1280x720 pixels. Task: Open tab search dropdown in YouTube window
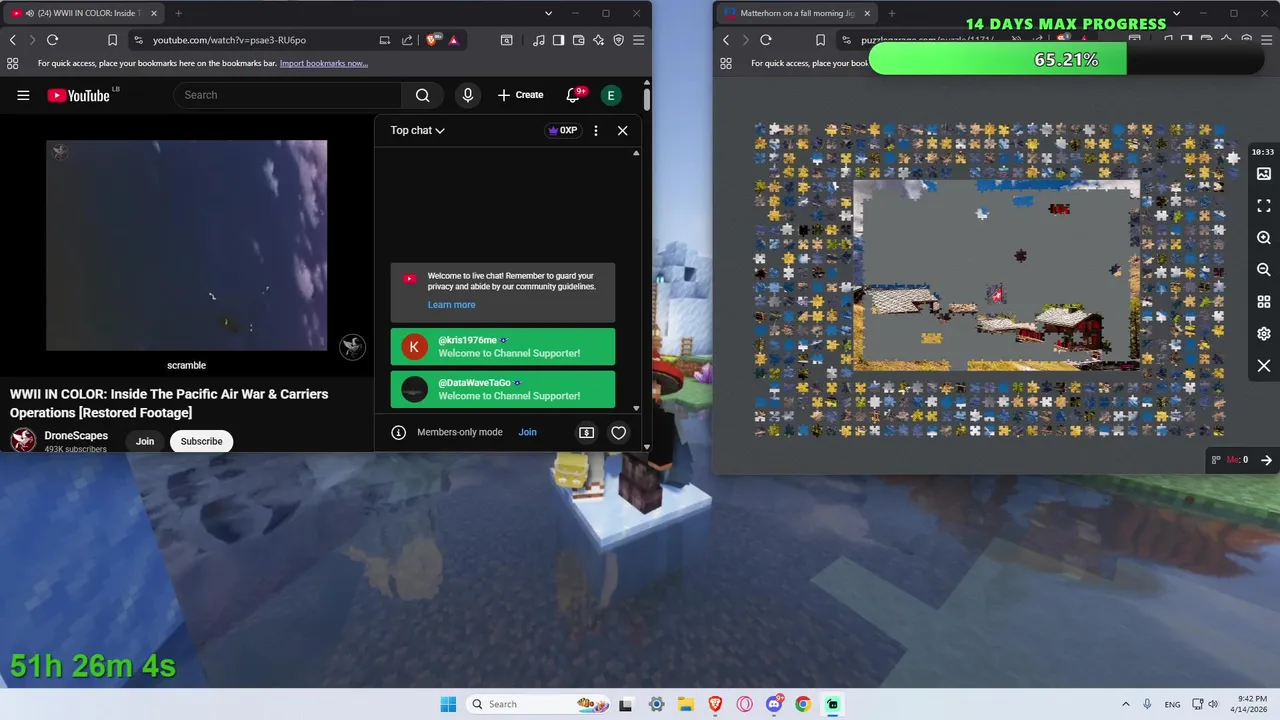pos(548,13)
